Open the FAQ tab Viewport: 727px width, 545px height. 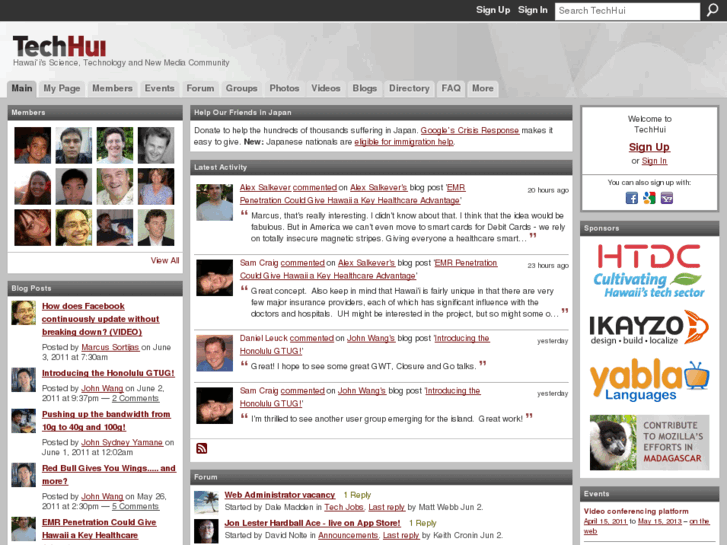click(451, 88)
